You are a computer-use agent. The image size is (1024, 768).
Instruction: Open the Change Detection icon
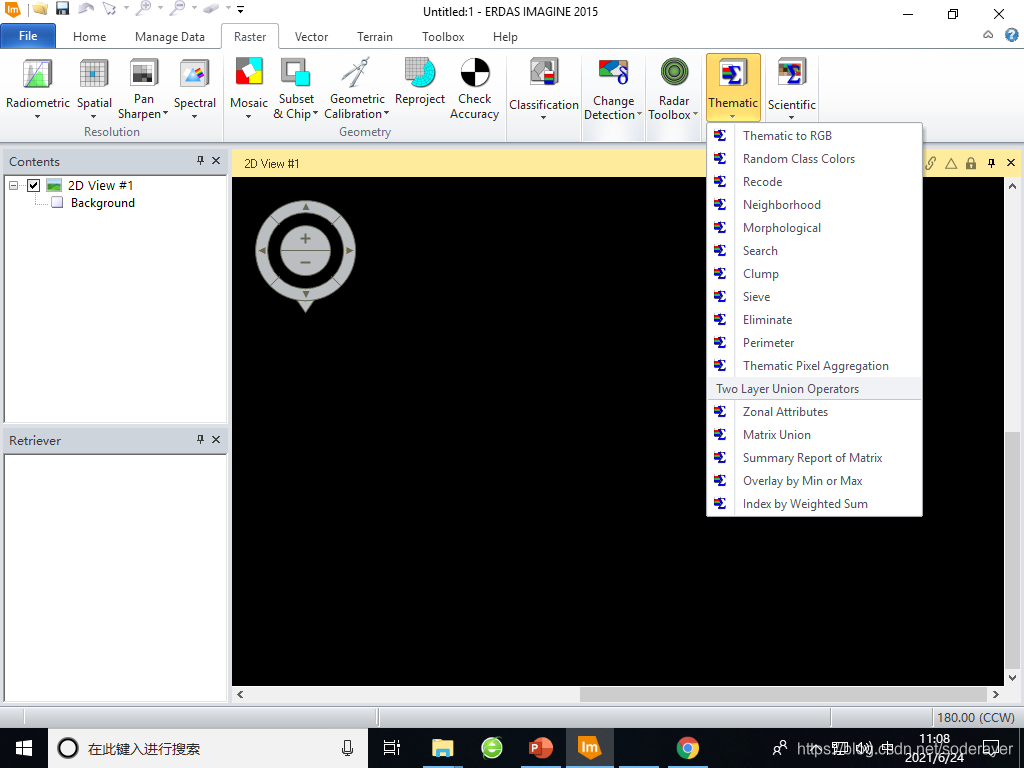613,72
